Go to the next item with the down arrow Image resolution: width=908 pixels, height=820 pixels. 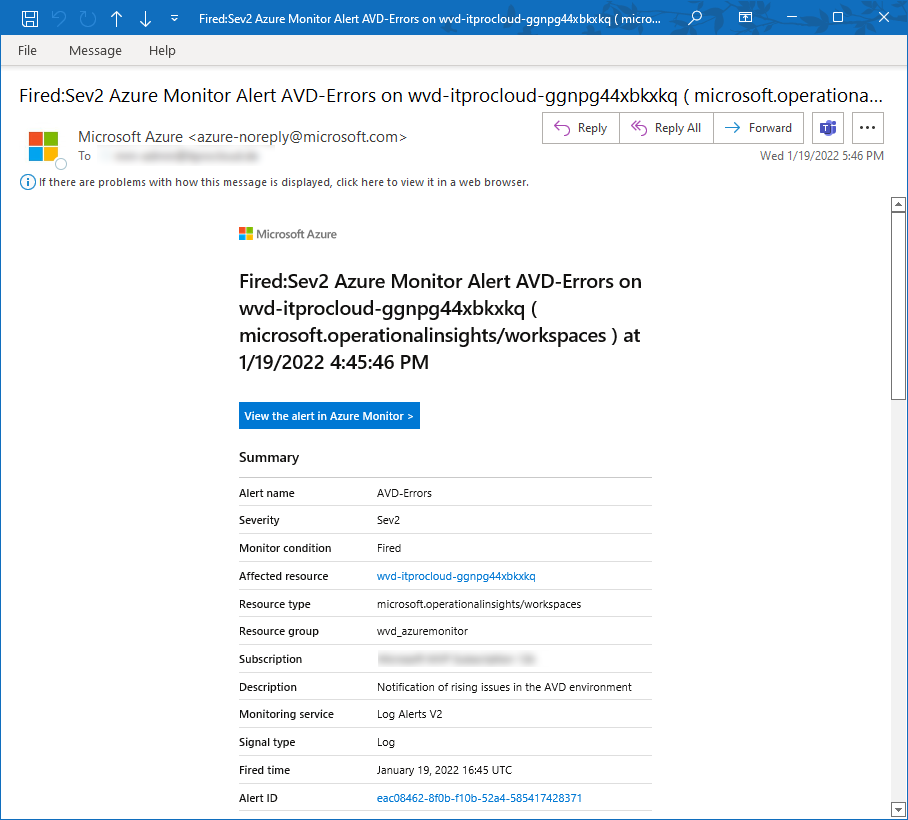145,19
